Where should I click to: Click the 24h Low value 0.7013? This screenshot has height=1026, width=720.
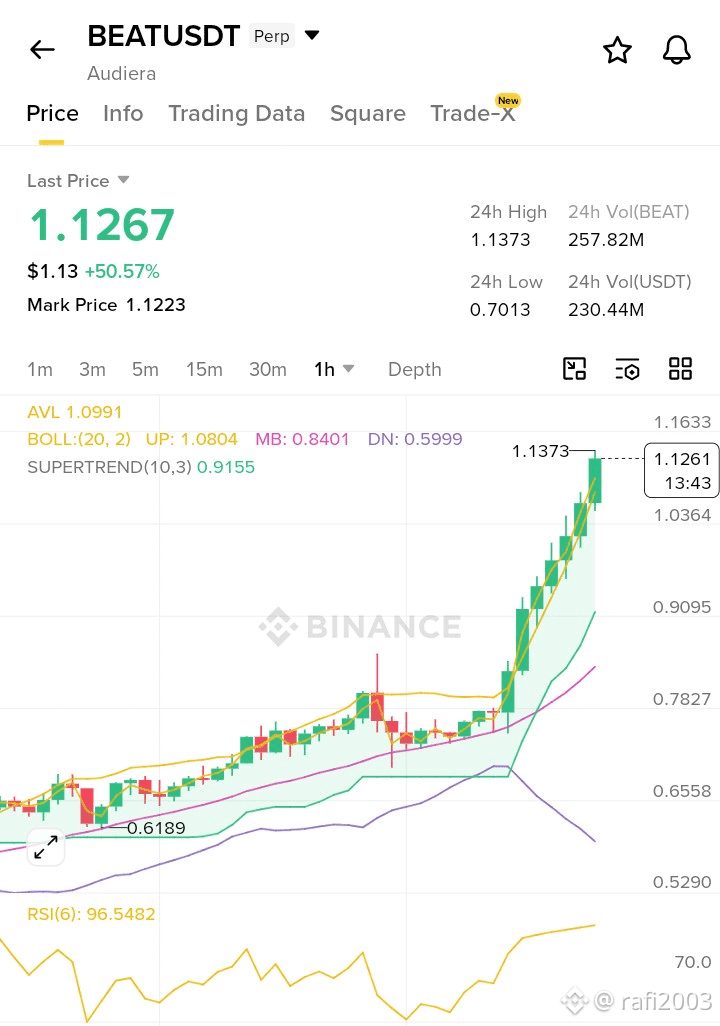pos(500,310)
